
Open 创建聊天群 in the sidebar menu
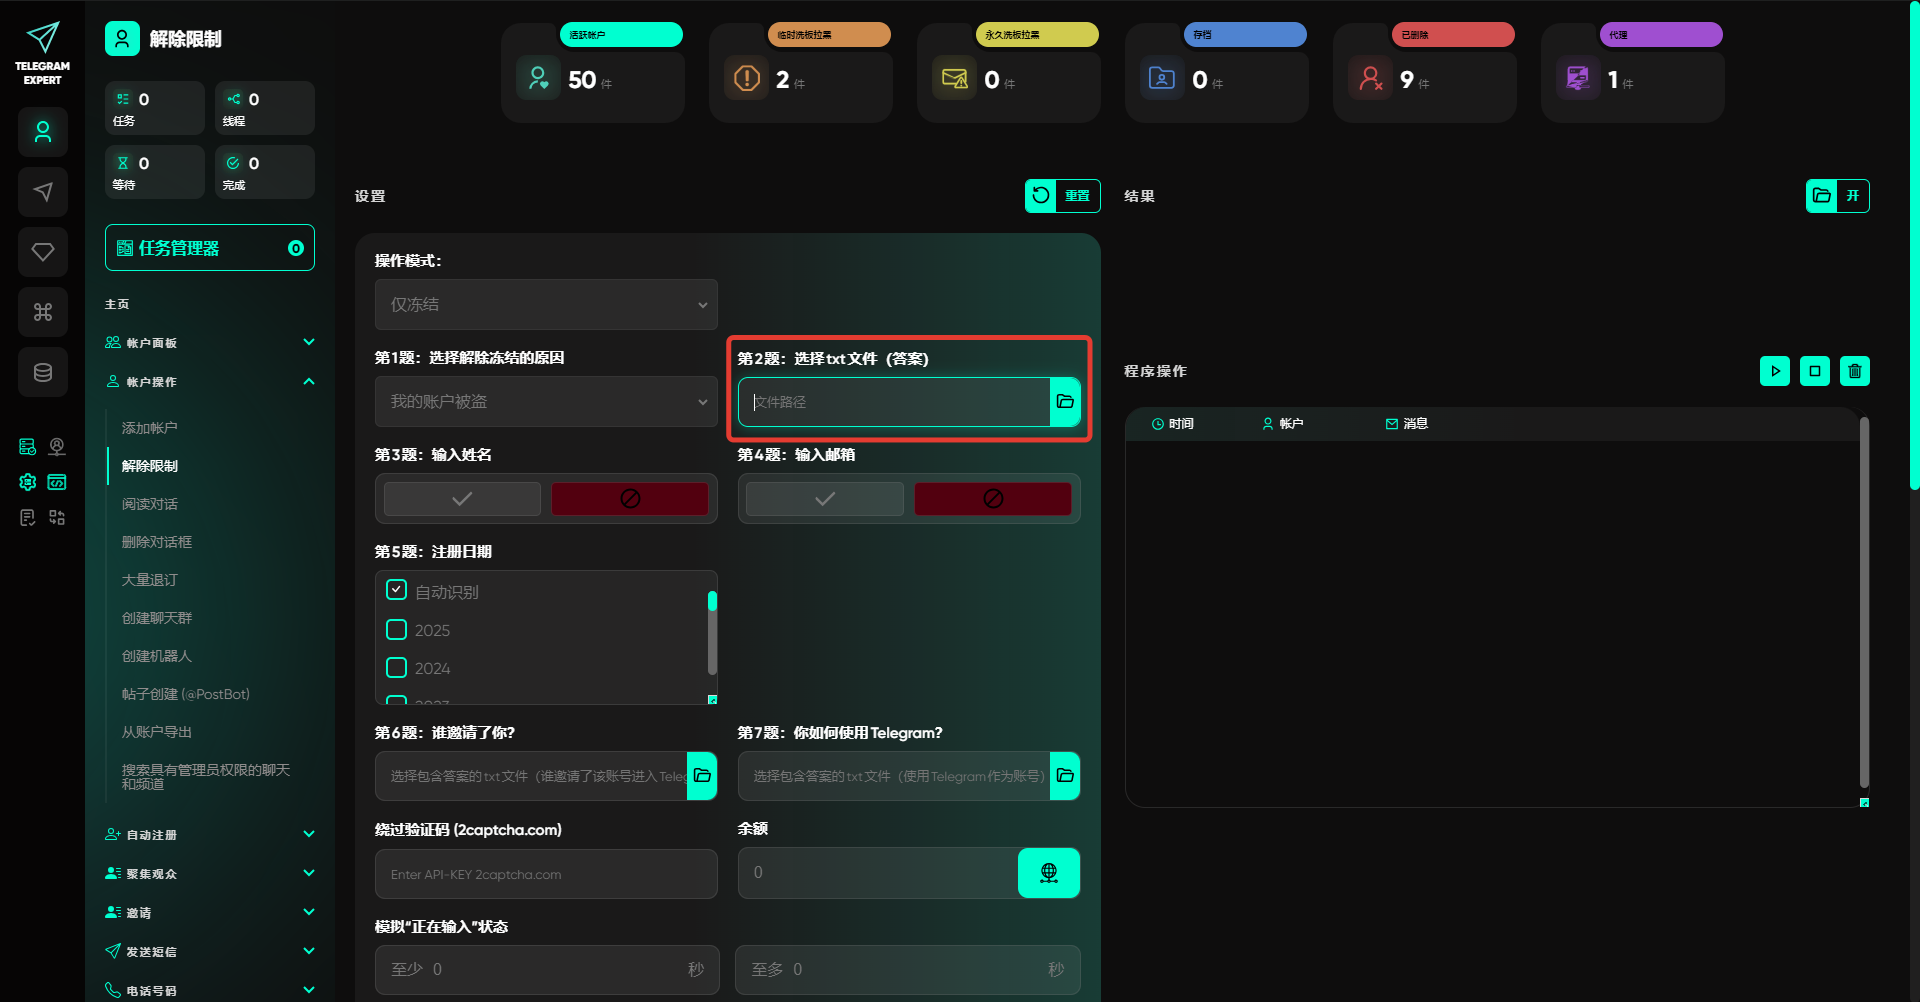tap(157, 618)
